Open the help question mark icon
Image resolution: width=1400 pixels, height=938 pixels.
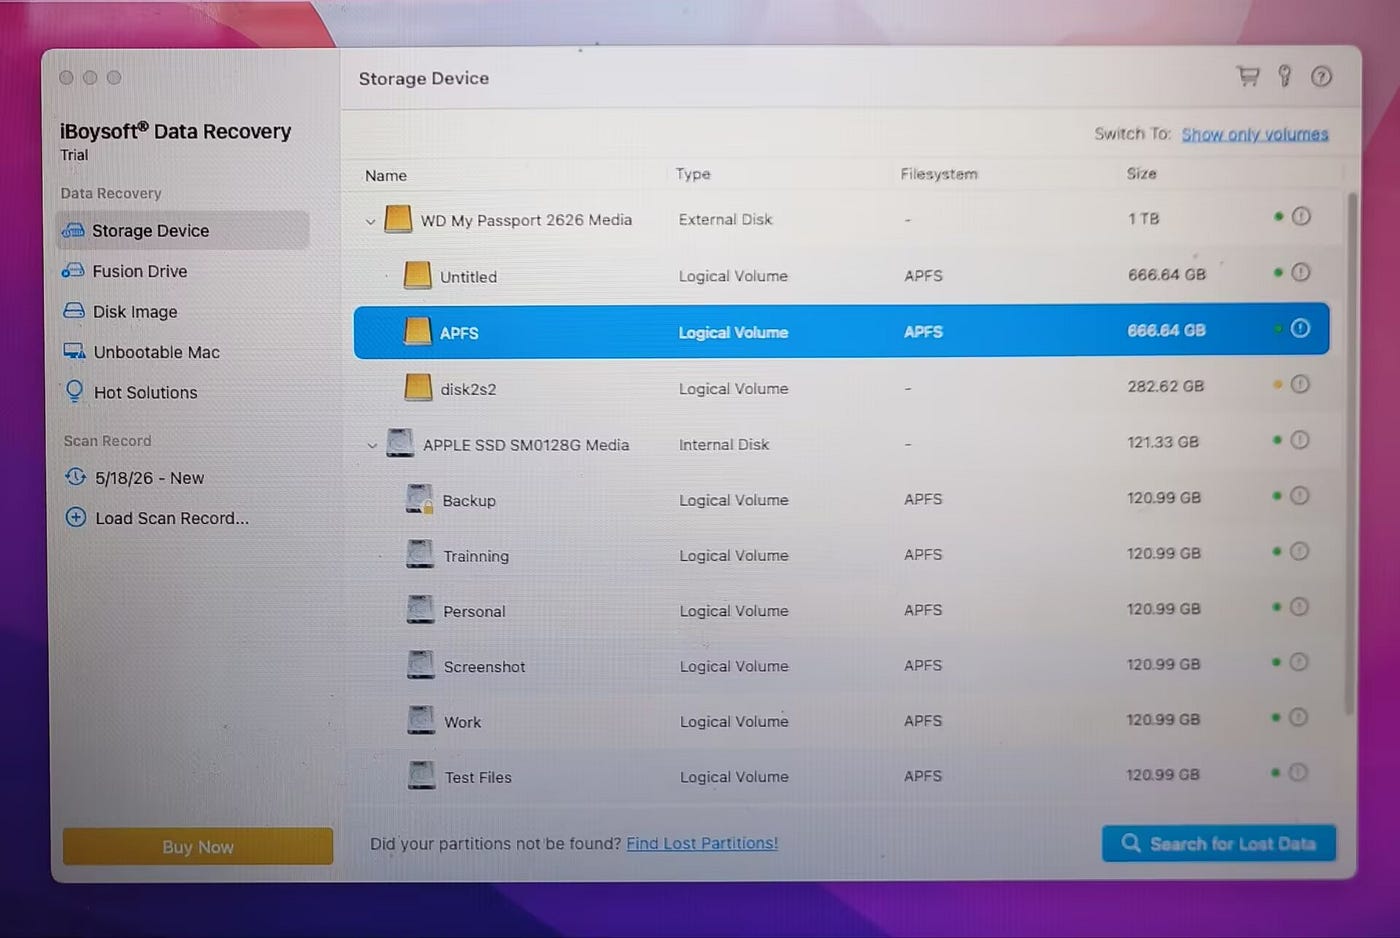click(x=1321, y=76)
